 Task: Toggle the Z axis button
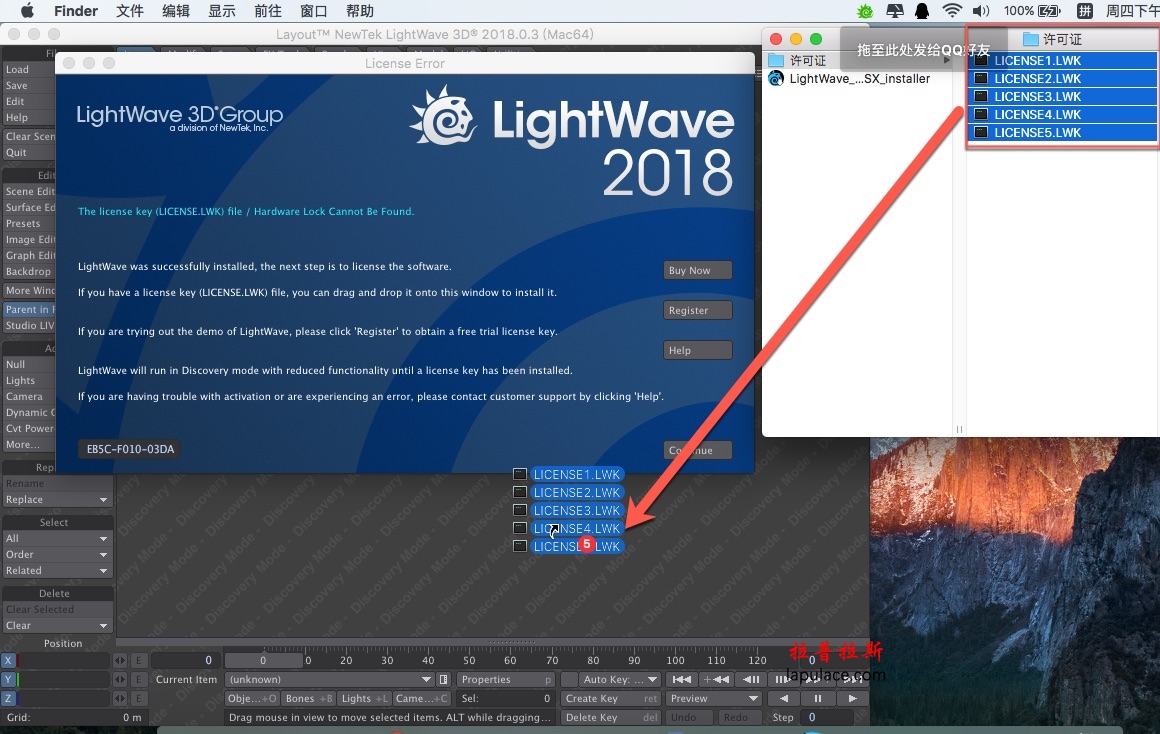tap(8, 698)
